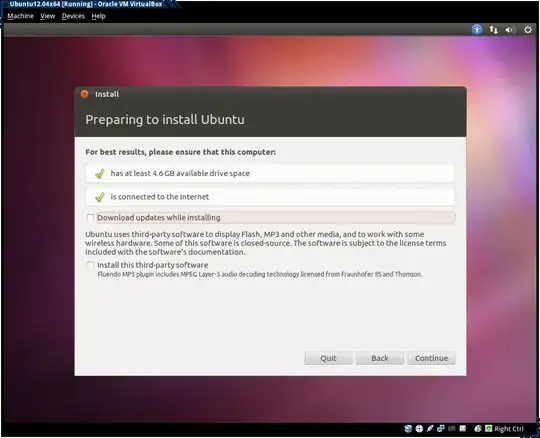Close the Install dialog with orange button
The width and height of the screenshot is (540, 438).
pos(84,94)
